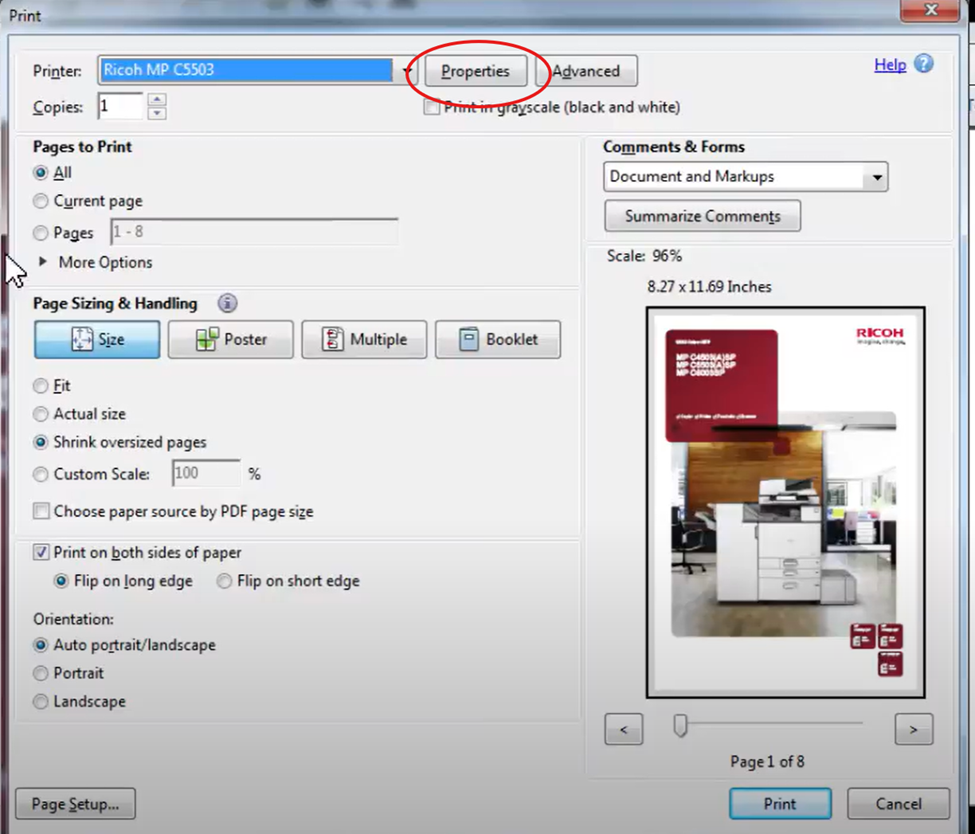
Task: Select Portrait orientation
Action: point(40,673)
